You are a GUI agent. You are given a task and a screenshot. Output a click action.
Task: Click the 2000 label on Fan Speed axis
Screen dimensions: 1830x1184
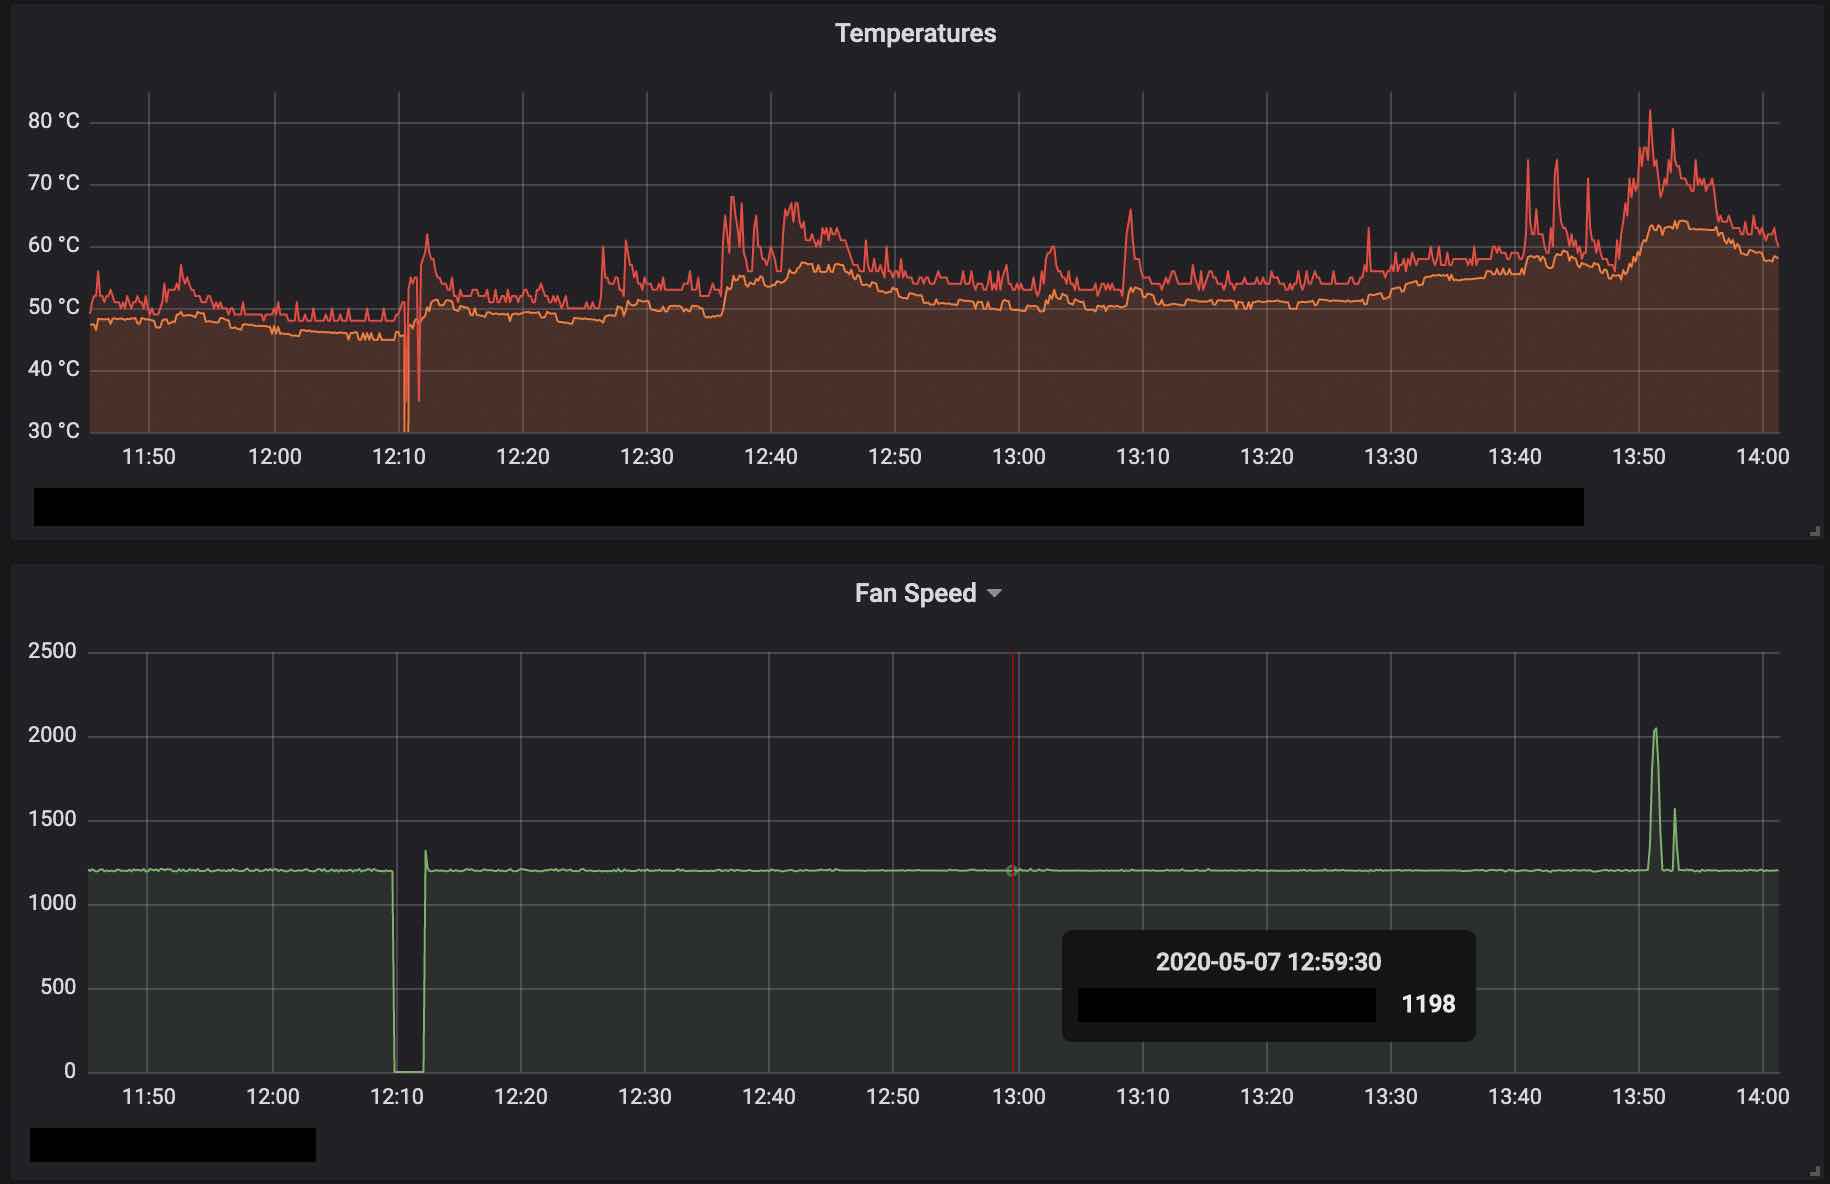click(x=52, y=735)
